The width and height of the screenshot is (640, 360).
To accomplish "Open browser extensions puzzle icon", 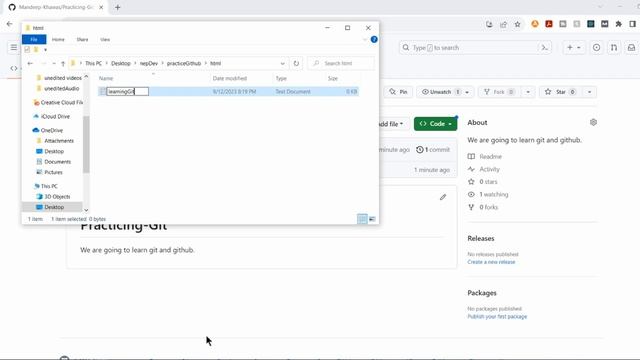I will [x=619, y=24].
